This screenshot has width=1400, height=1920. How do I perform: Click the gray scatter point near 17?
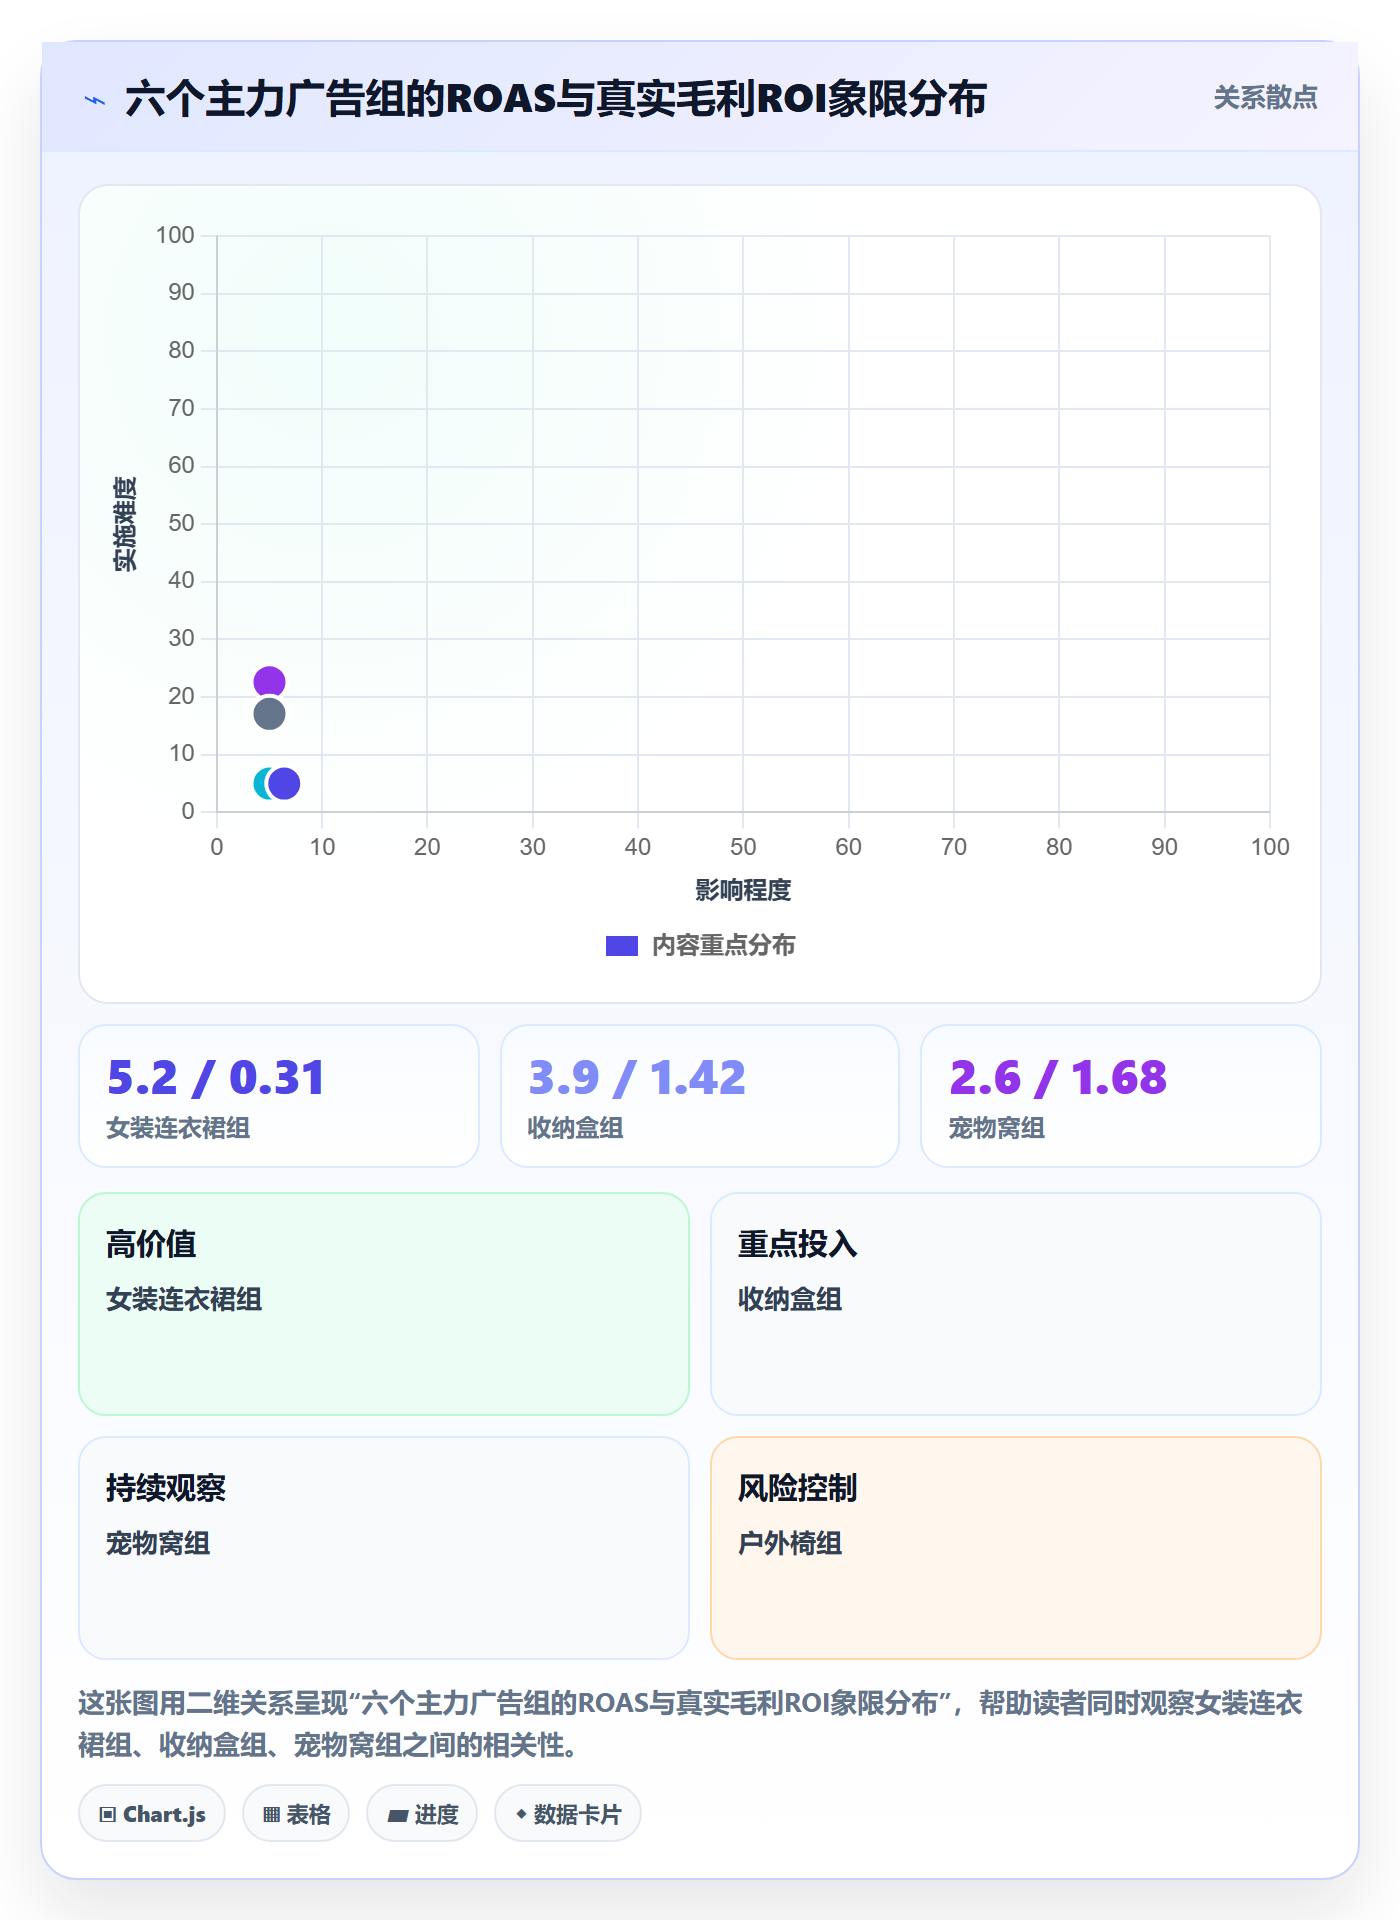click(269, 714)
